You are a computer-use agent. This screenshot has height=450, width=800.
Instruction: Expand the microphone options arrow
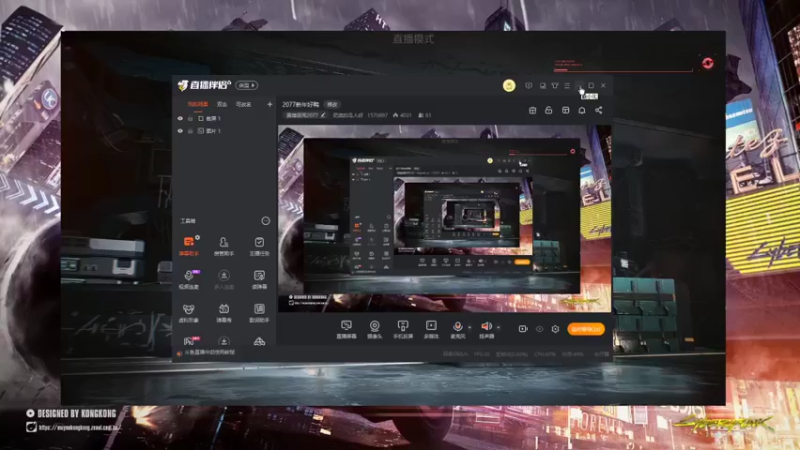470,327
